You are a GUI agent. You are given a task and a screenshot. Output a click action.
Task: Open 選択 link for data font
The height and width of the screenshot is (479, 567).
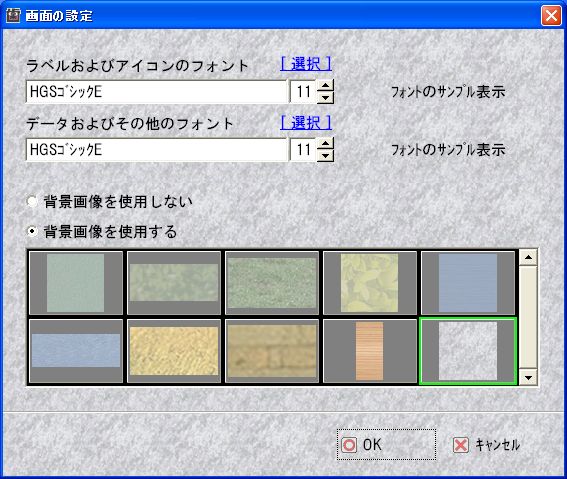click(306, 123)
